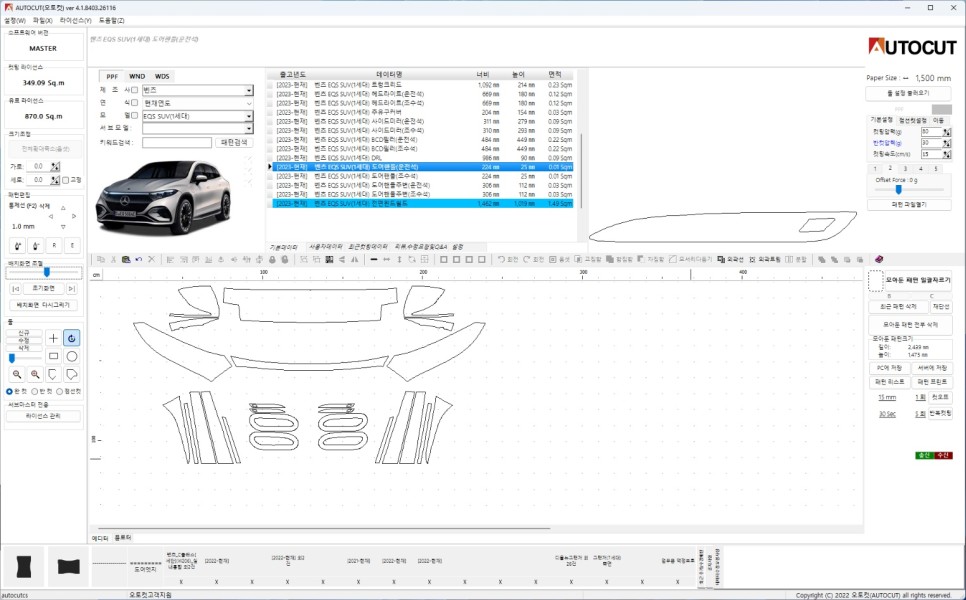966x600 pixels.
Task: Select the 완컷 radio button
Action: 9,391
